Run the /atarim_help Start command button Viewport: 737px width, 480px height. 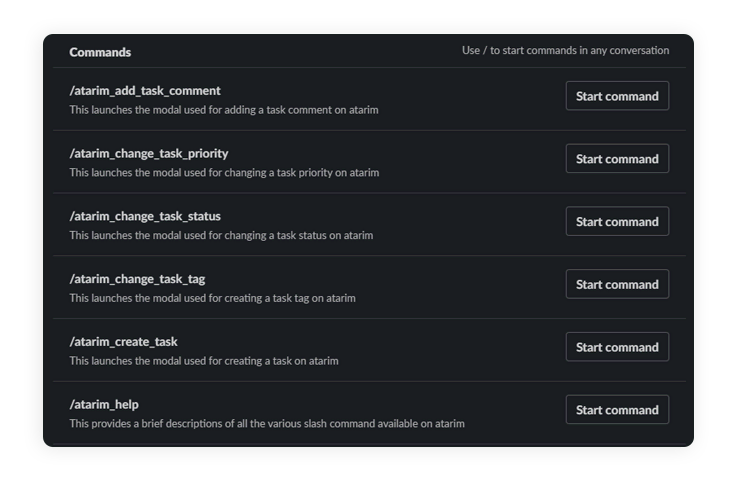click(x=617, y=410)
